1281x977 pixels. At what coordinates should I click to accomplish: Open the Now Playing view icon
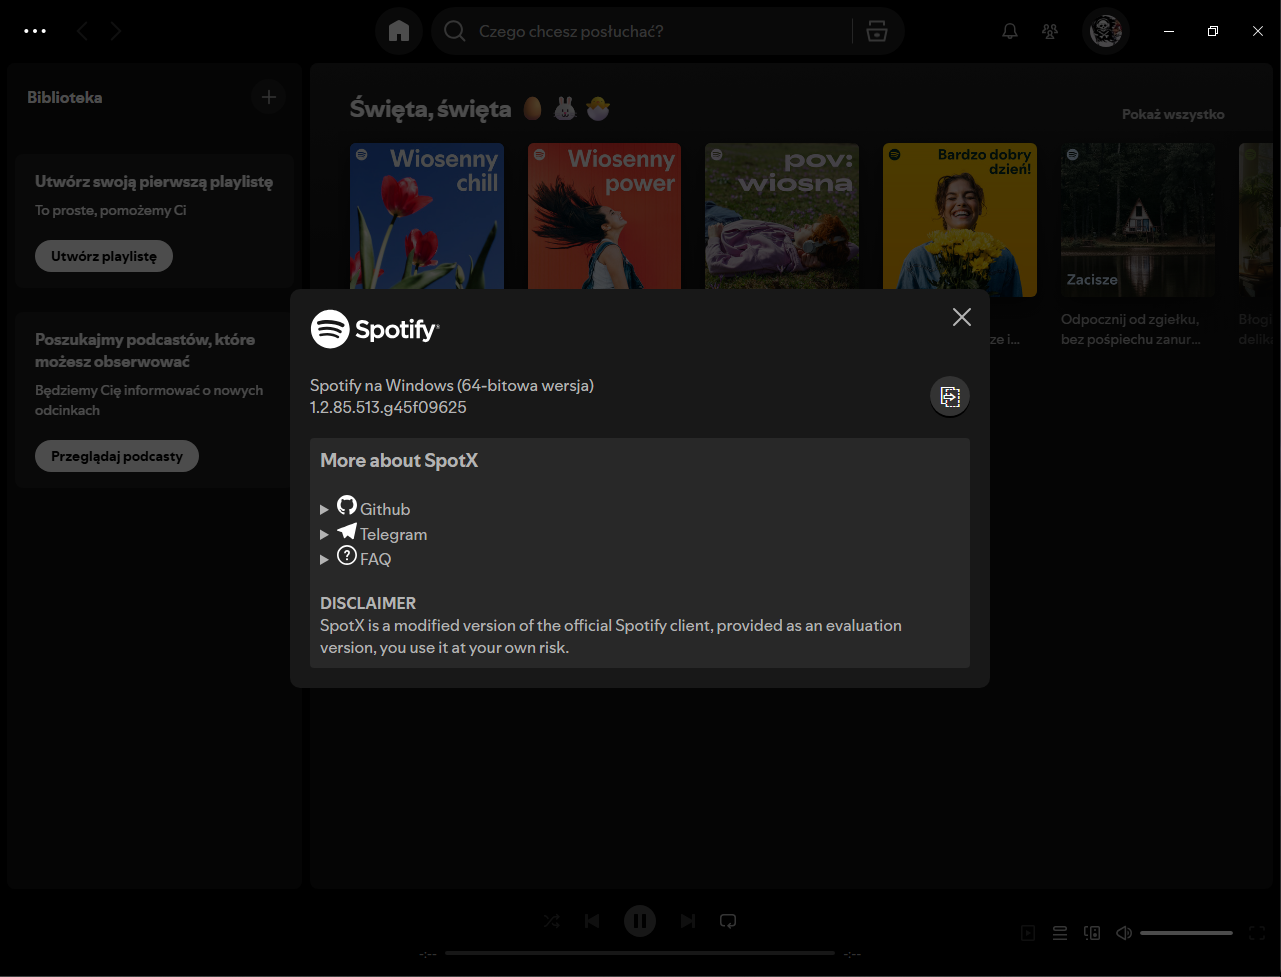pyautogui.click(x=1028, y=933)
